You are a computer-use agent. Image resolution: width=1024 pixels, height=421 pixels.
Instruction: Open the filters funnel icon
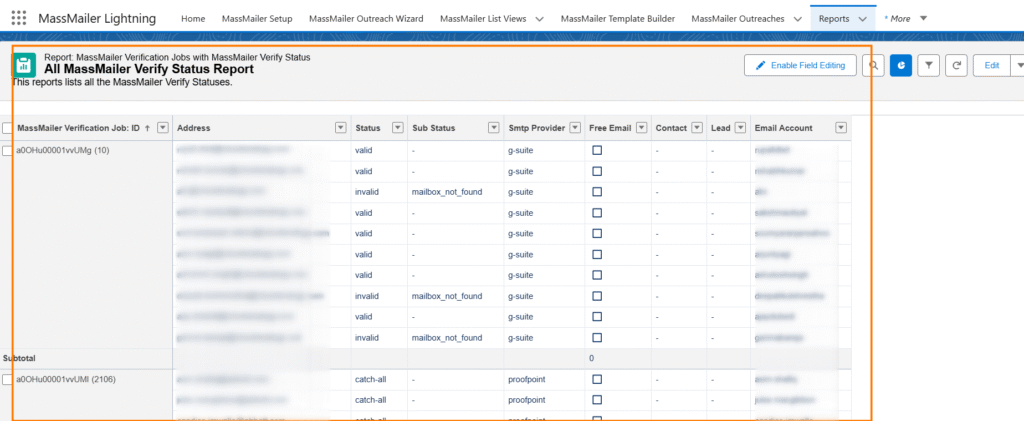929,65
